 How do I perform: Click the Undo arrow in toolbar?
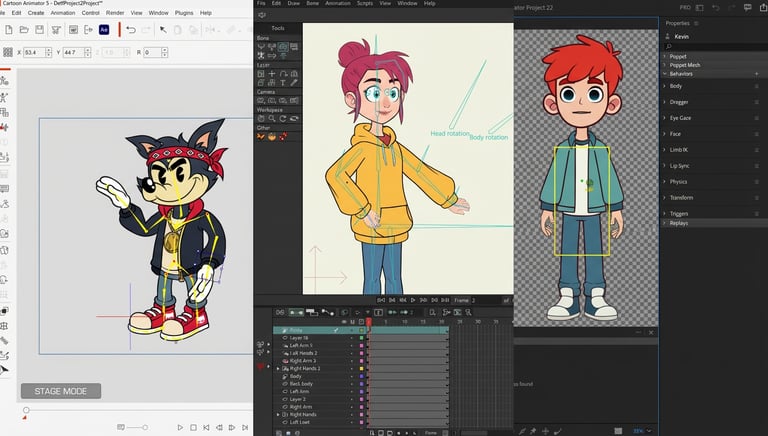click(130, 30)
